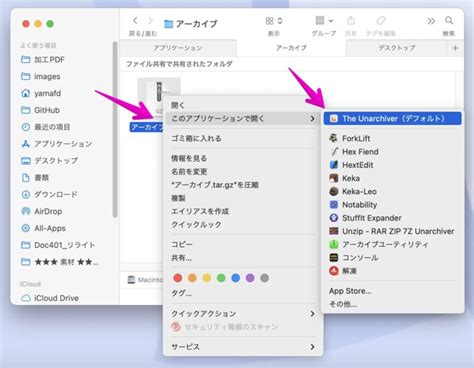Add a new Finder tab with plus
This screenshot has height=368, width=474.
tap(455, 48)
